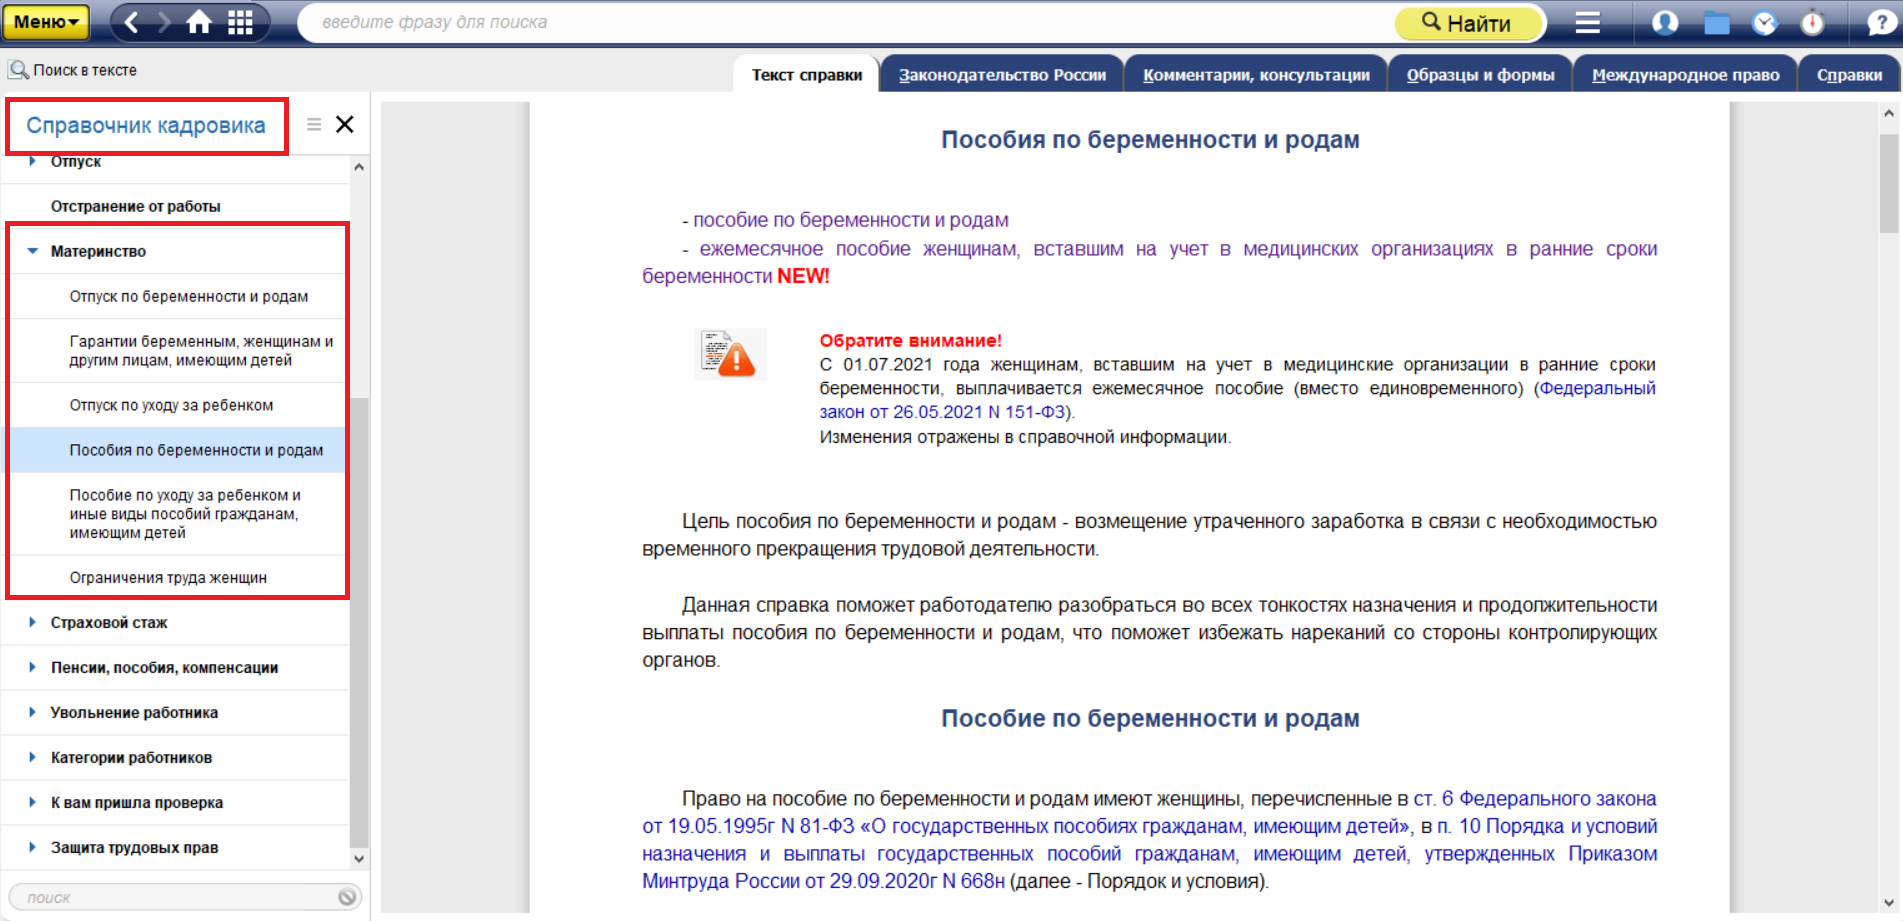Open link пособие по беременности и родам
1903x921 pixels.
click(x=851, y=220)
